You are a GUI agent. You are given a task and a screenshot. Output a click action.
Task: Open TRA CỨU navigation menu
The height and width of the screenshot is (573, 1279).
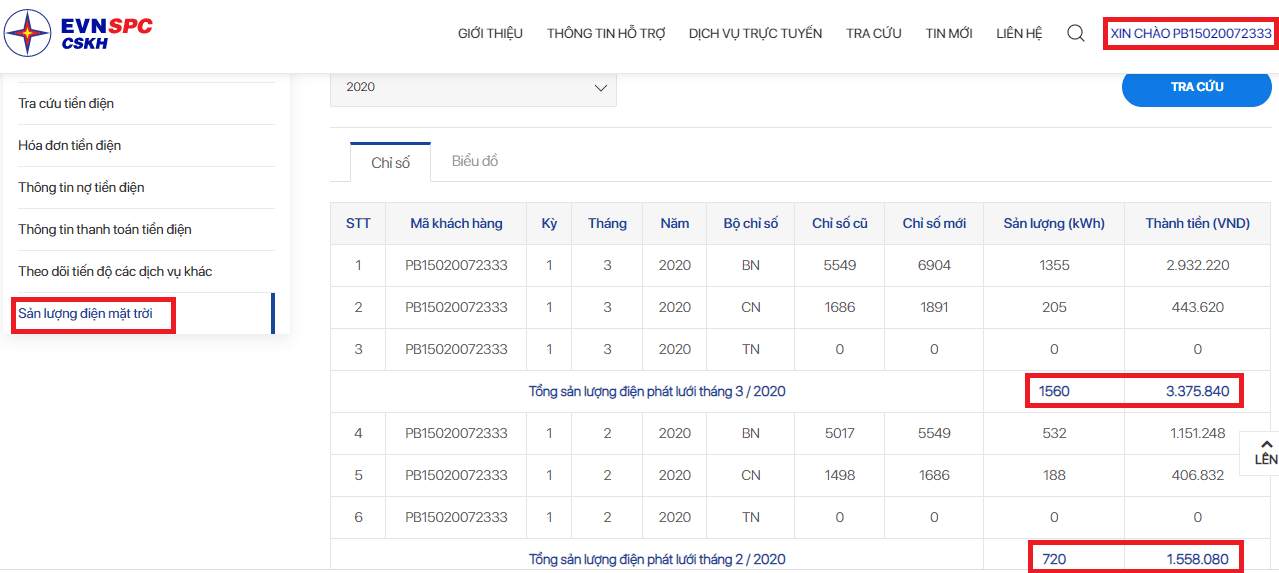[874, 33]
